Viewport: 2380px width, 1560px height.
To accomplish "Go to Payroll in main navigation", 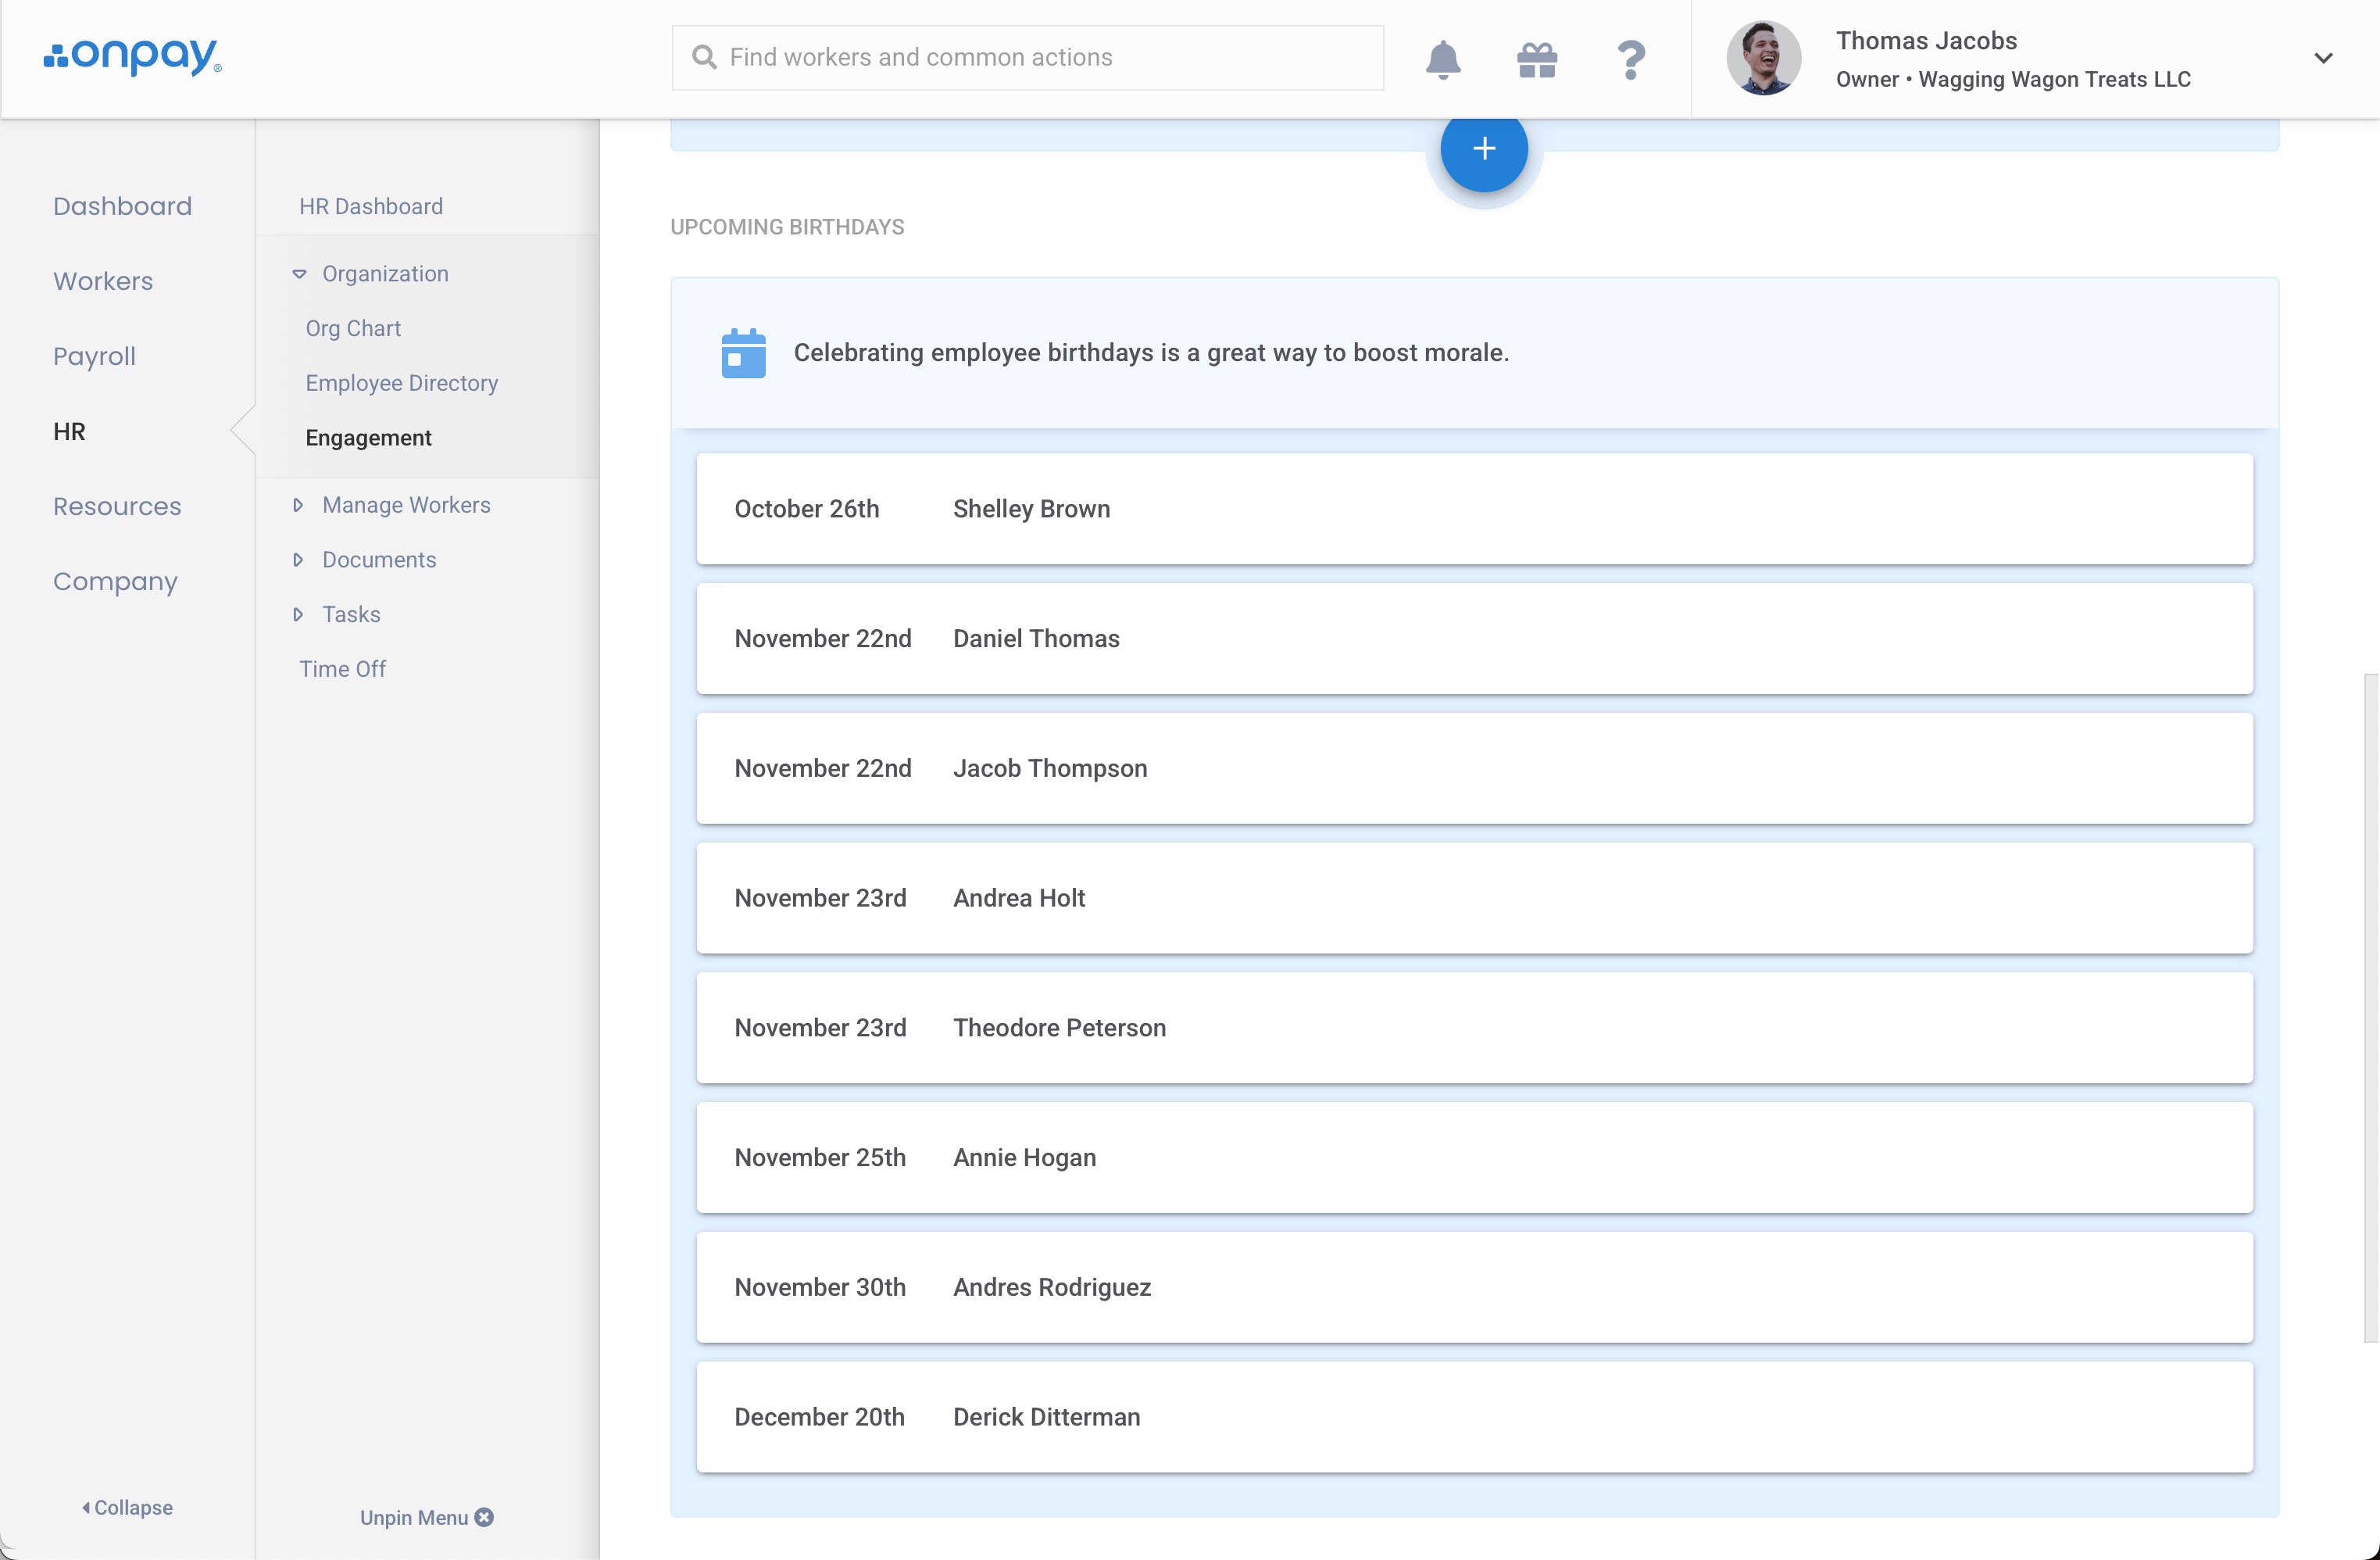I will (x=94, y=356).
